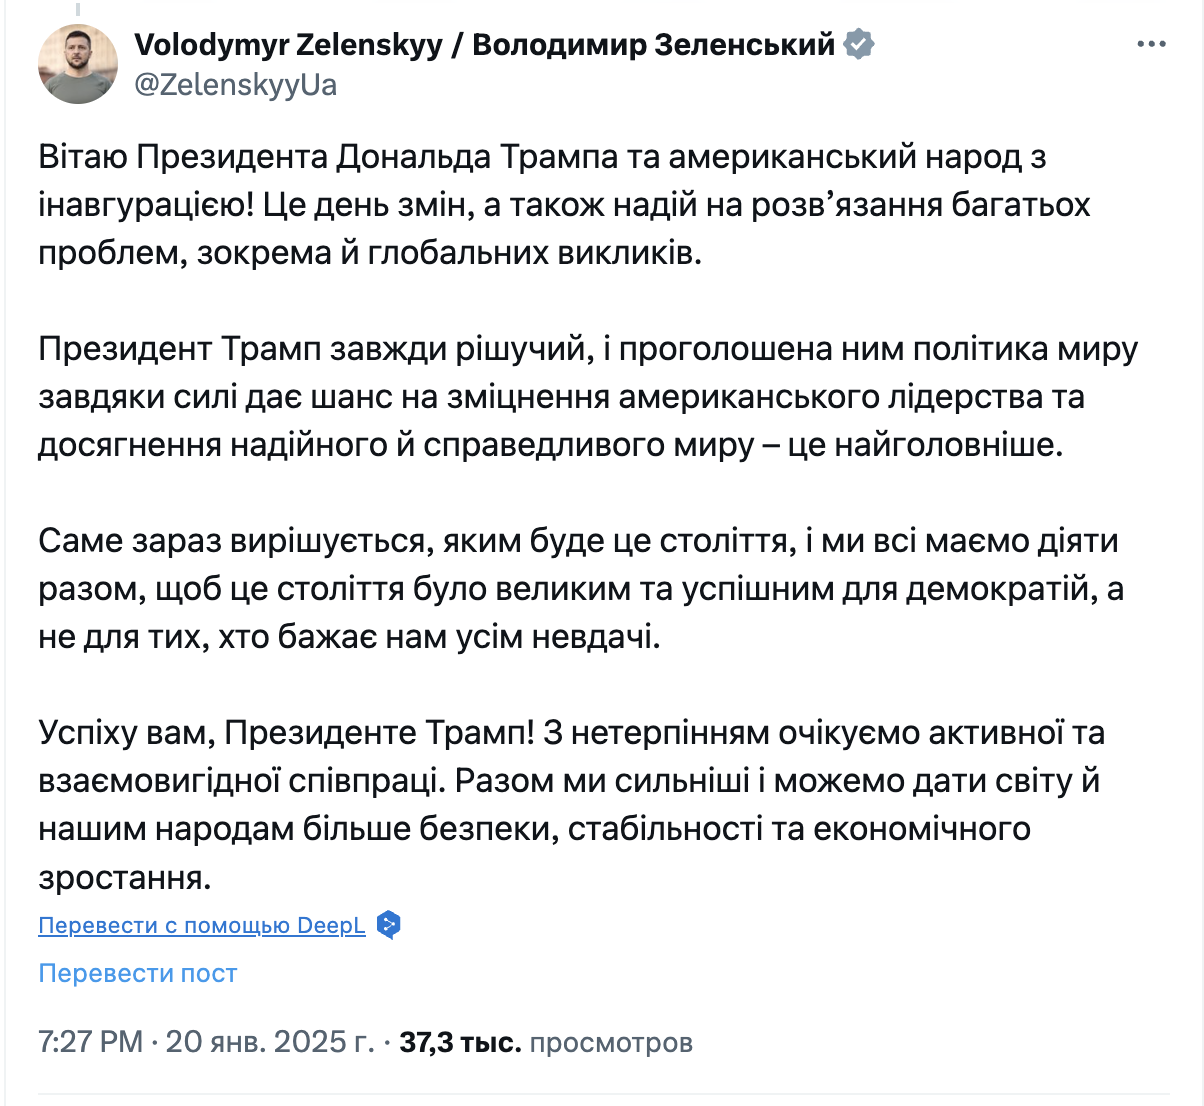Click the last word "зростання." of the post

click(125, 877)
